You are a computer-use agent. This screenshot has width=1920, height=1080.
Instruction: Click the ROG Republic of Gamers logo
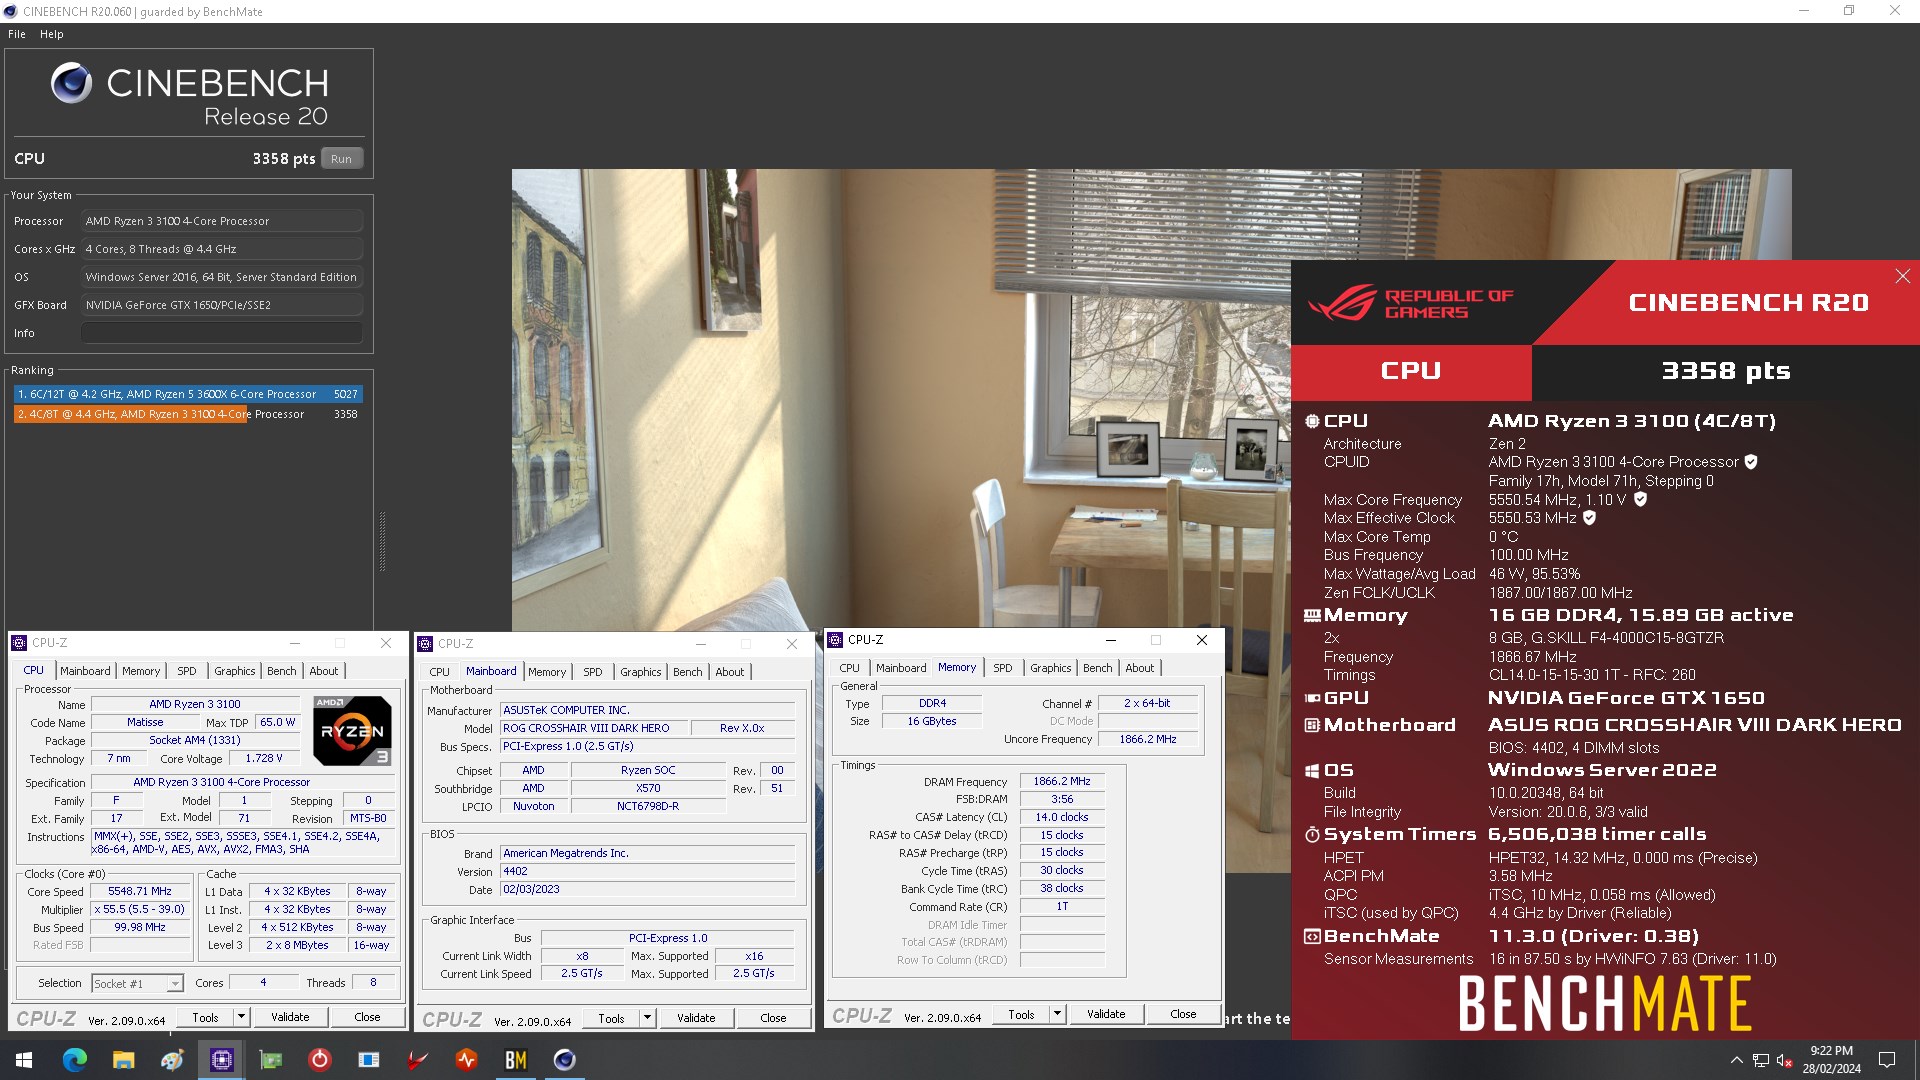(x=1410, y=303)
